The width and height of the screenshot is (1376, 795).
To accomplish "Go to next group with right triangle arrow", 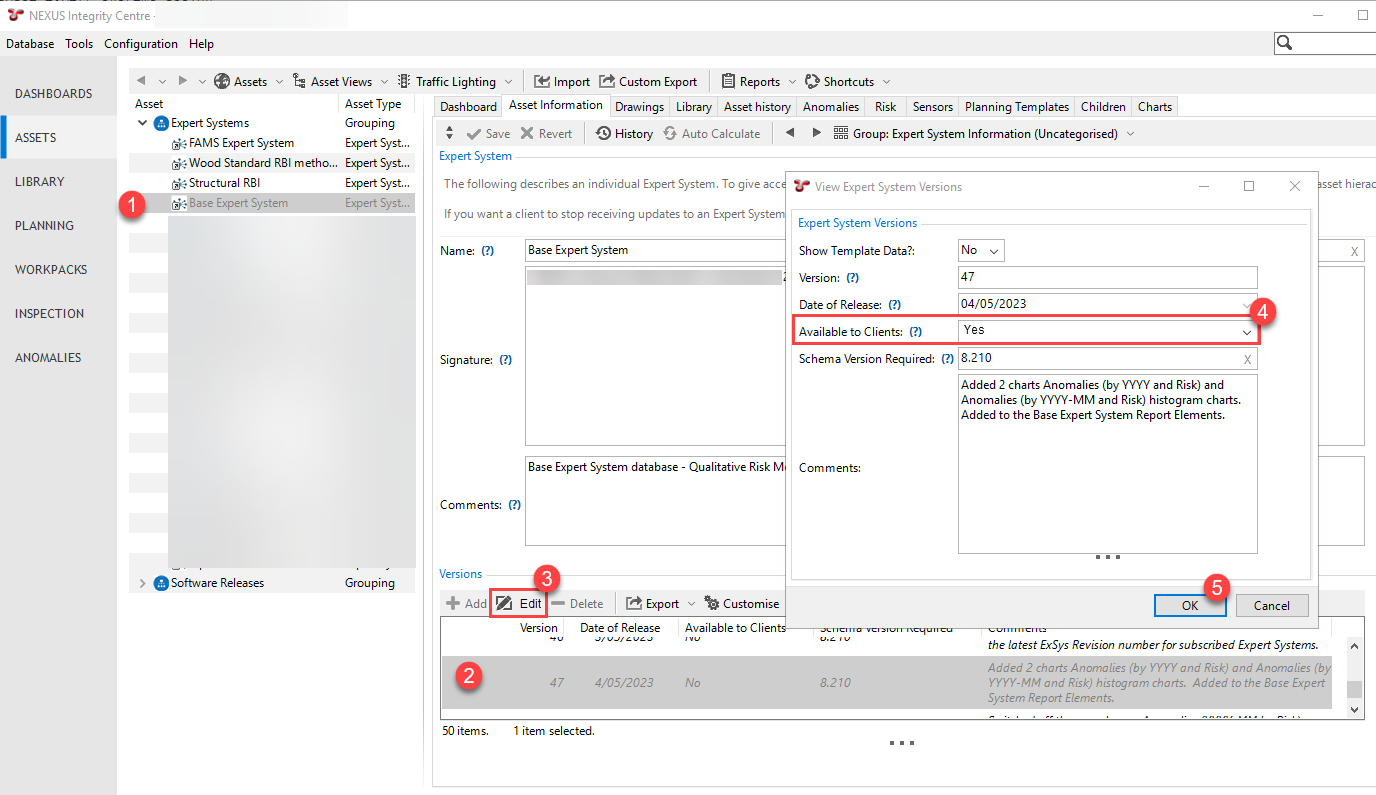I will [x=817, y=133].
